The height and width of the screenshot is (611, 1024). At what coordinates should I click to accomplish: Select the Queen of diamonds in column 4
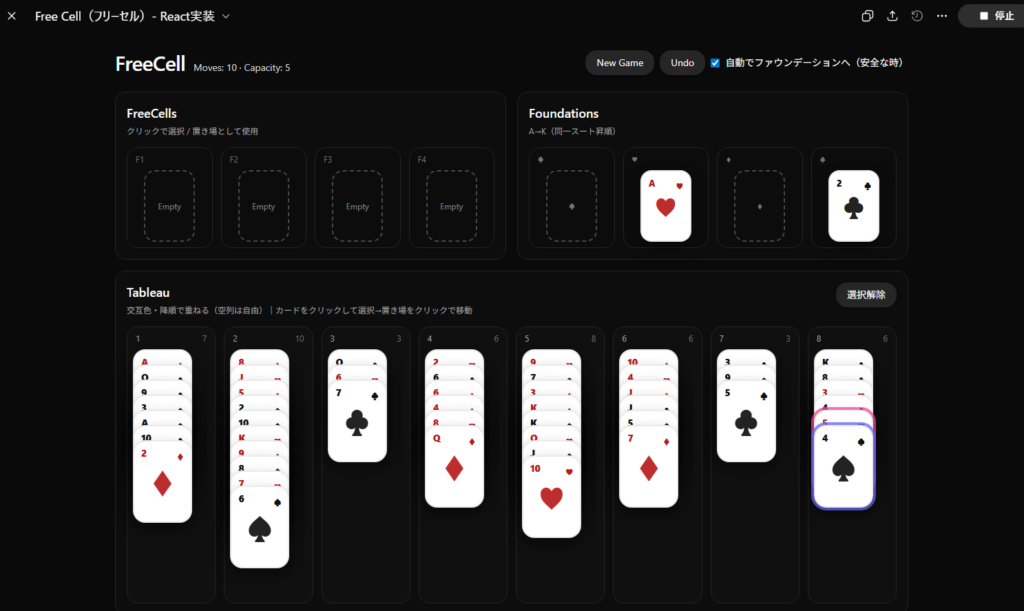(x=455, y=467)
